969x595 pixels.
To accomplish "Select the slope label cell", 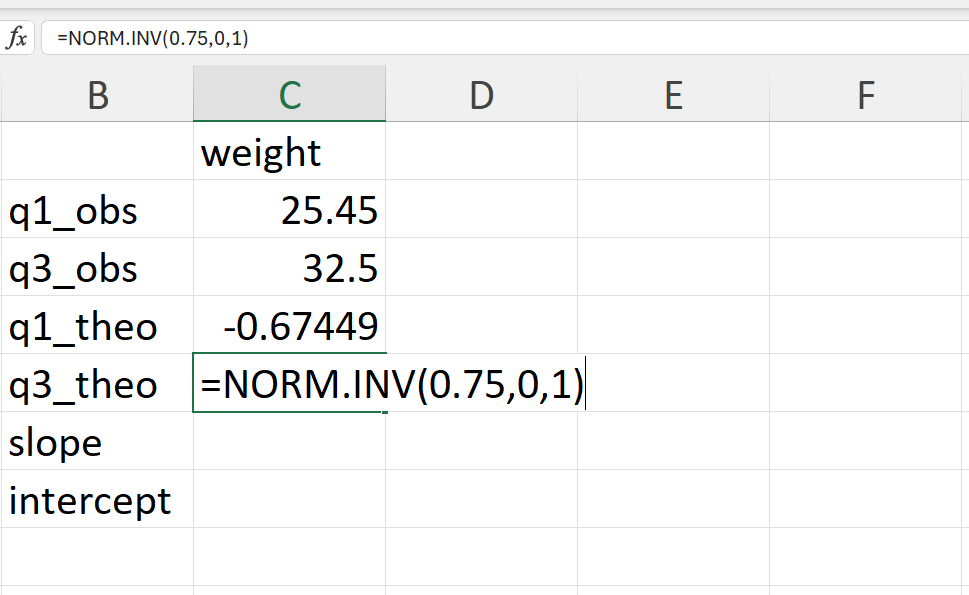I will click(97, 441).
